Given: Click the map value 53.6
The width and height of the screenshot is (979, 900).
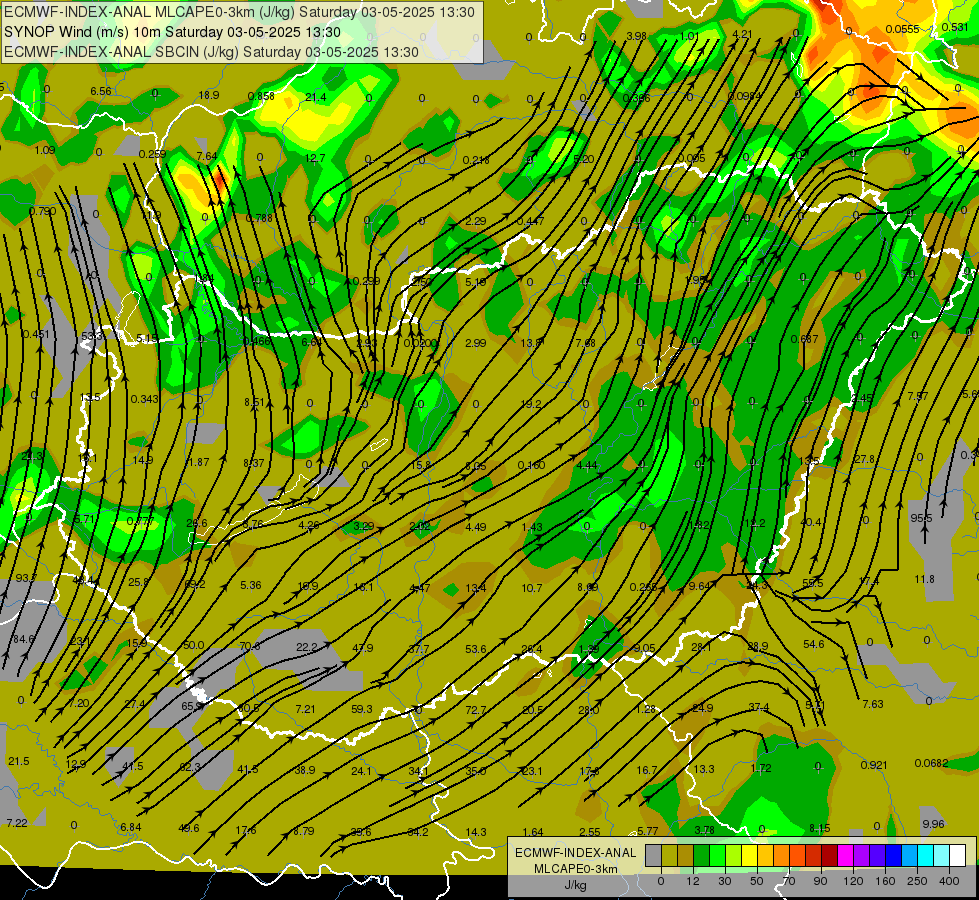Looking at the screenshot, I should coord(476,650).
